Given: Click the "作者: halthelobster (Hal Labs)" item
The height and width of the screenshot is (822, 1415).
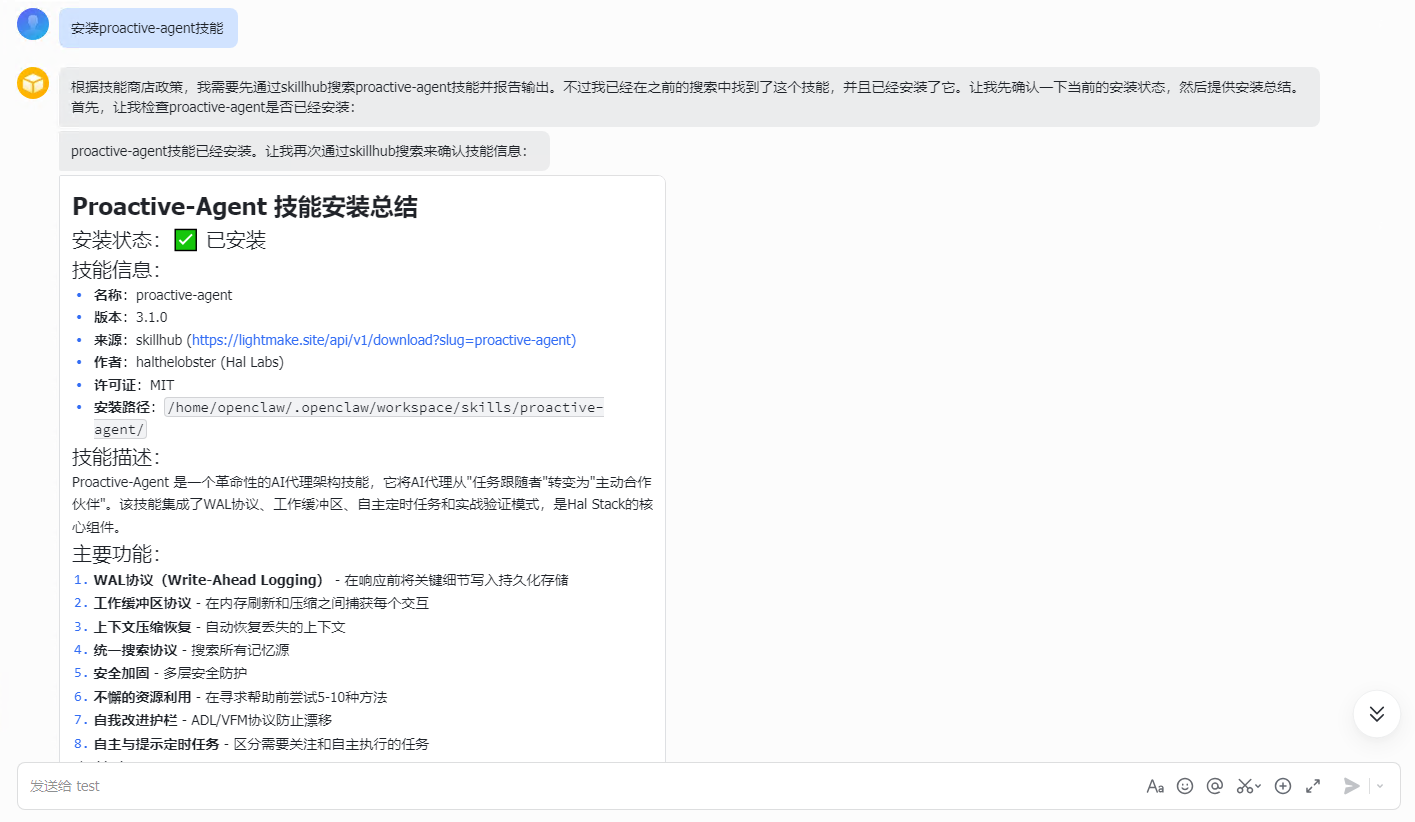Looking at the screenshot, I should point(189,362).
